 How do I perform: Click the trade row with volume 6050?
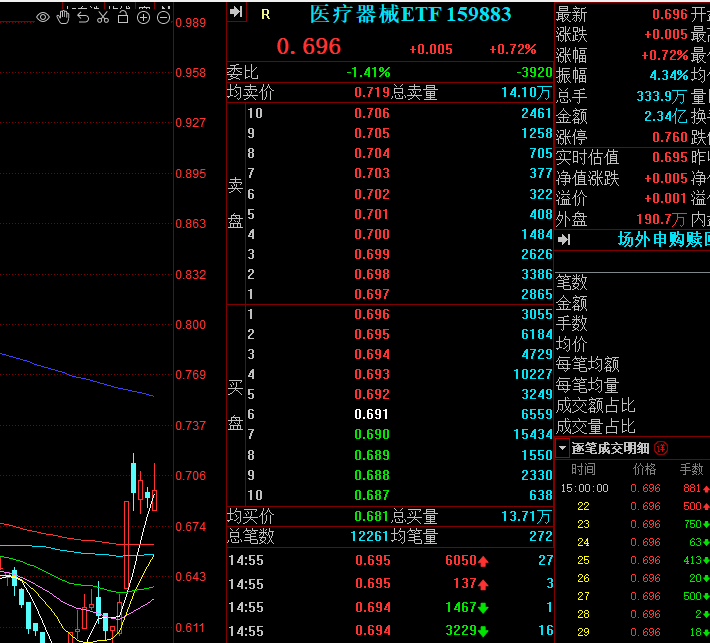tap(390, 561)
